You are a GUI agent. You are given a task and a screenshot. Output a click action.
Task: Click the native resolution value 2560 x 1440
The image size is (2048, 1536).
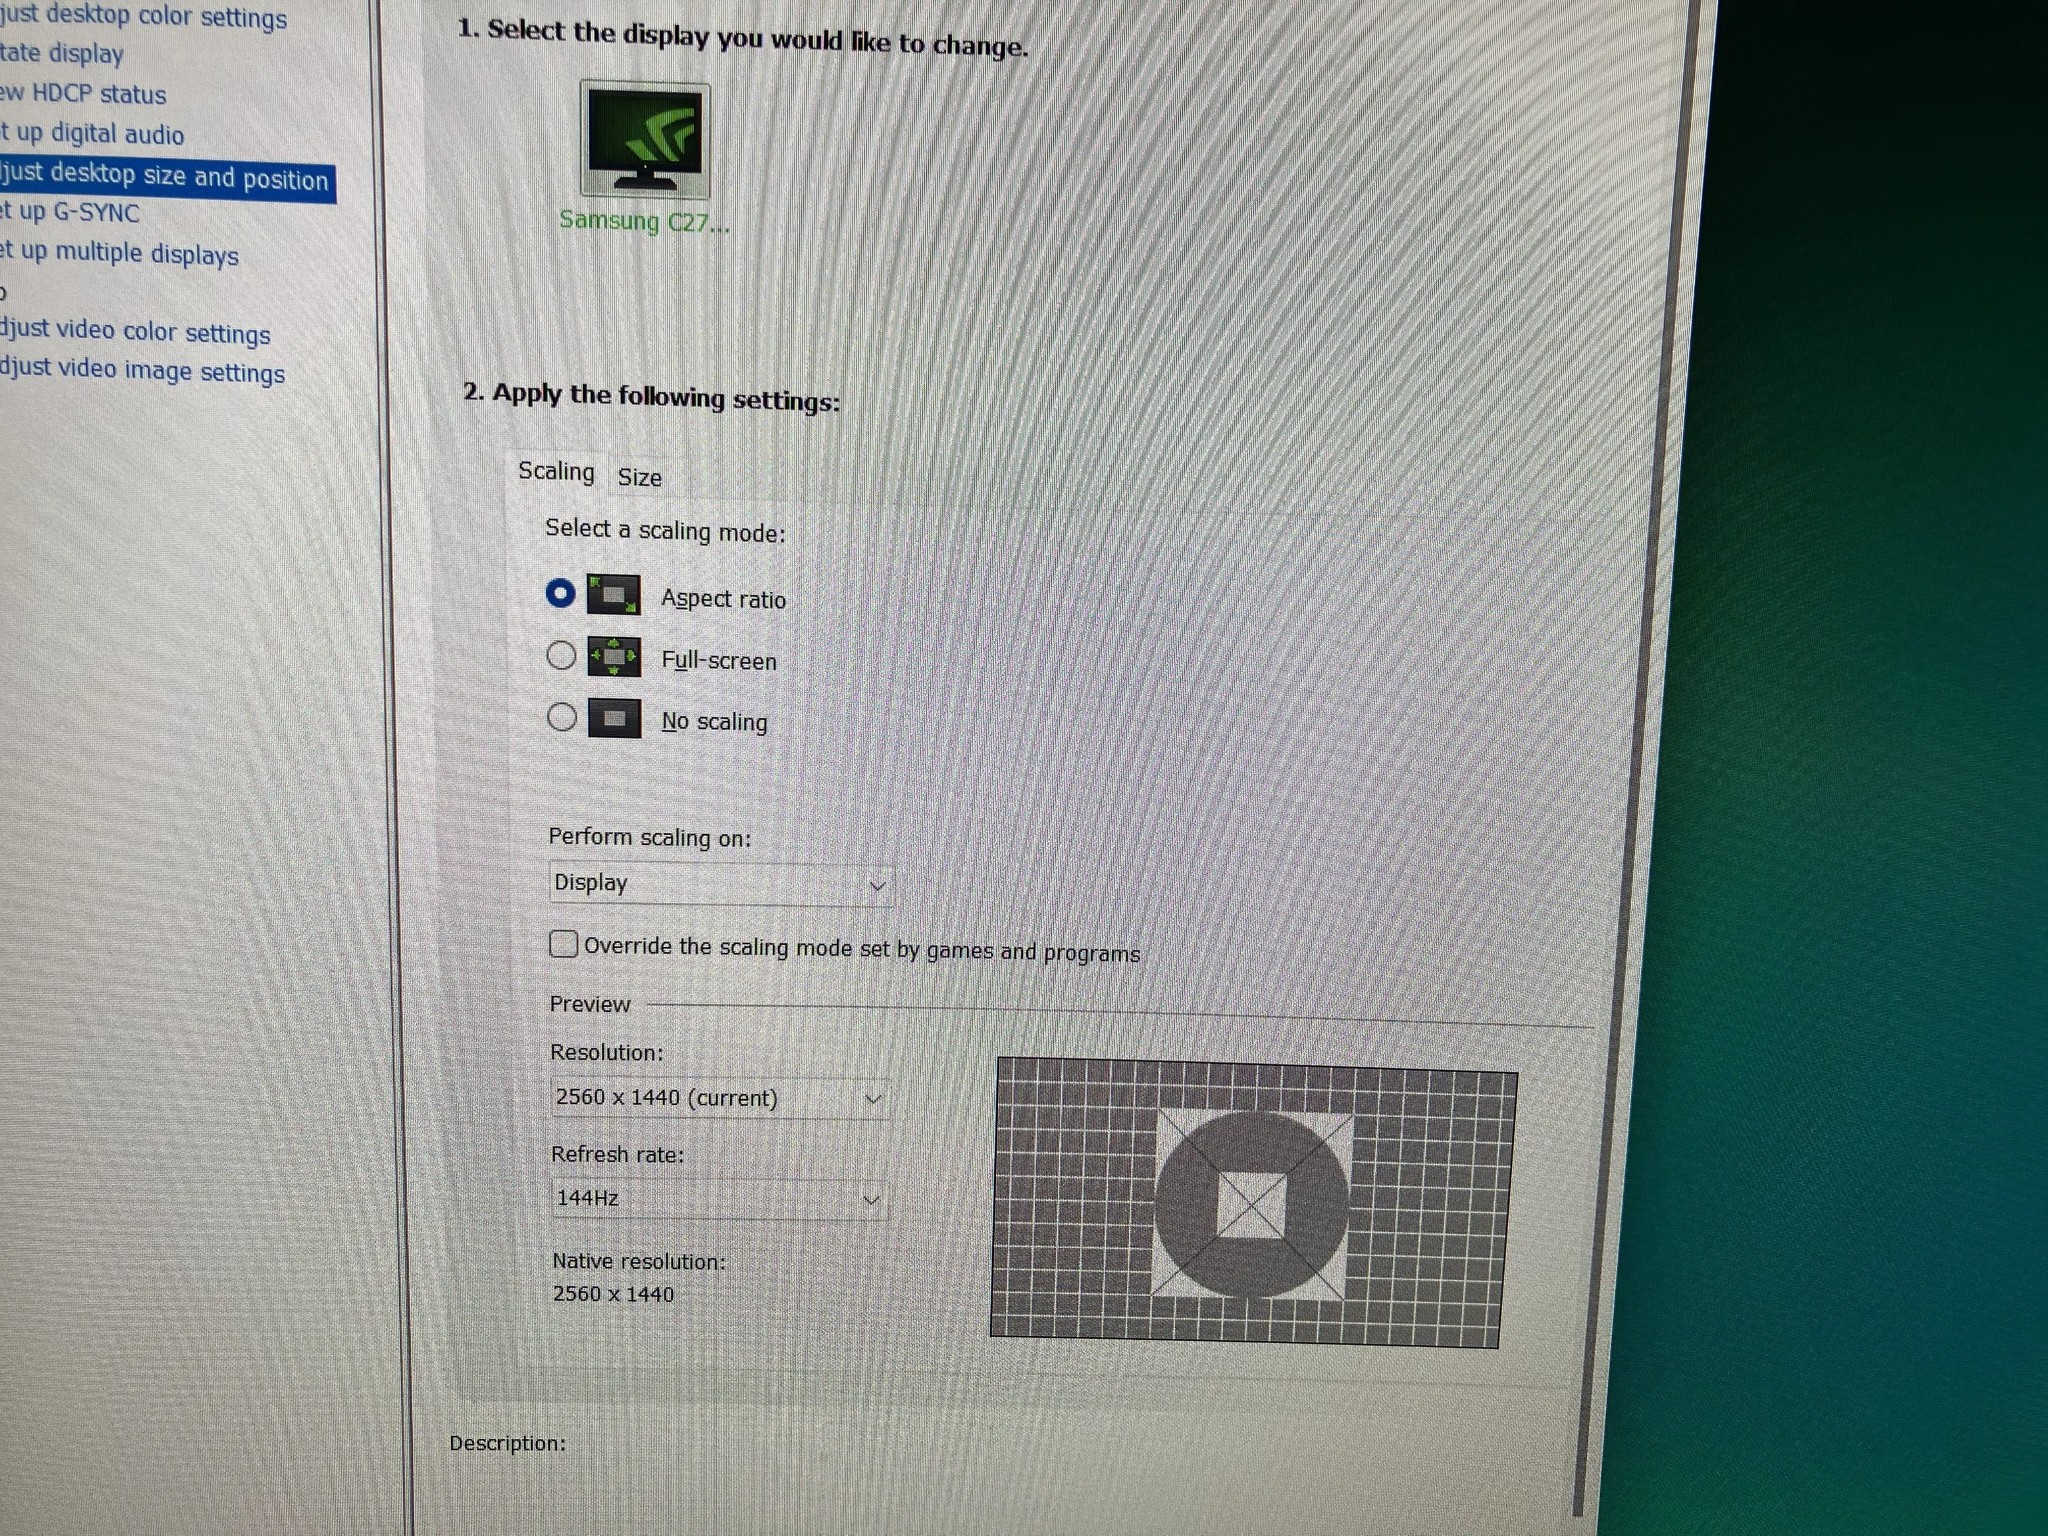pos(613,1294)
